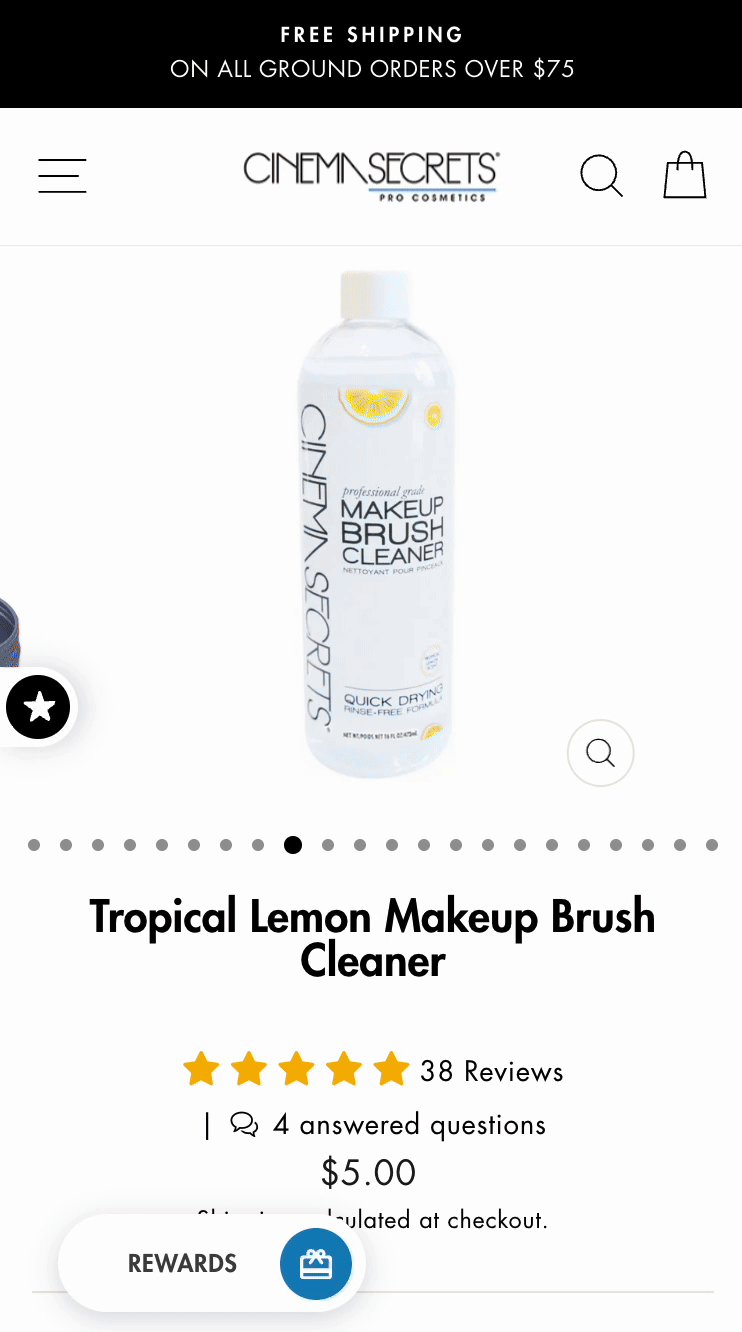Select the first image carousel dot

tap(34, 845)
